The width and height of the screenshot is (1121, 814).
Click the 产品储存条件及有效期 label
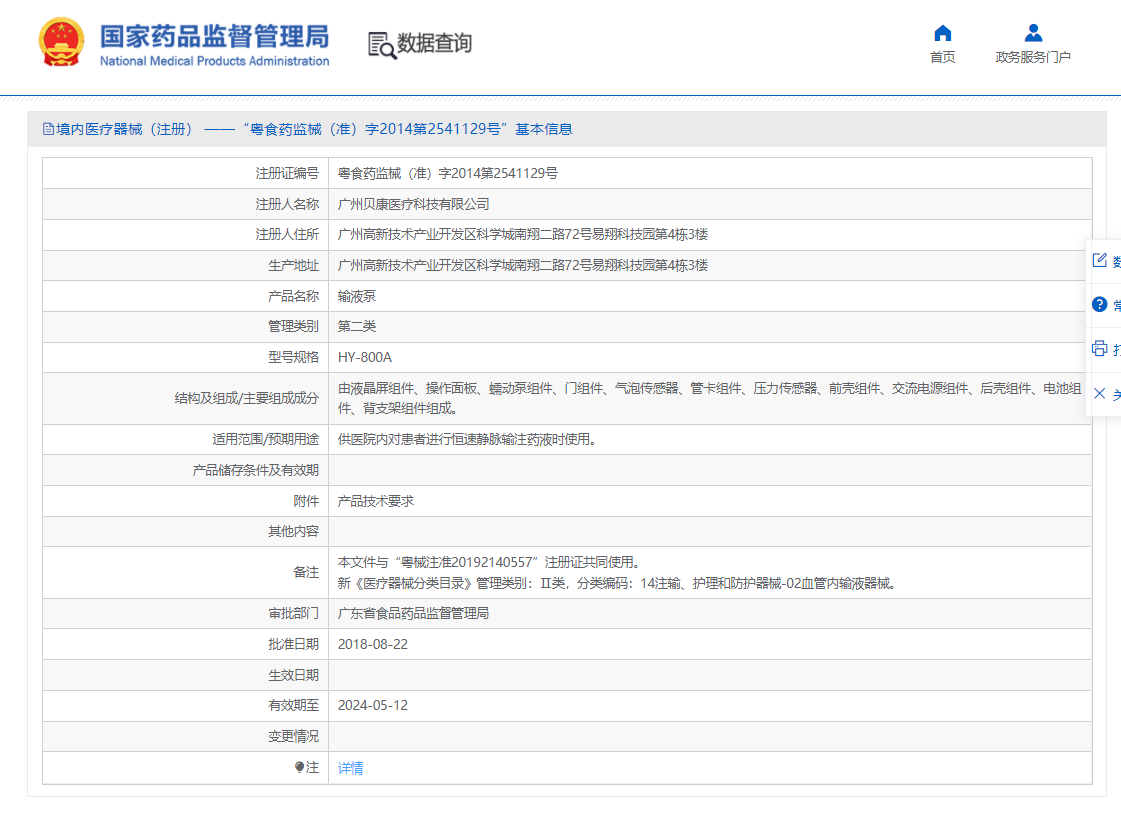pyautogui.click(x=255, y=470)
